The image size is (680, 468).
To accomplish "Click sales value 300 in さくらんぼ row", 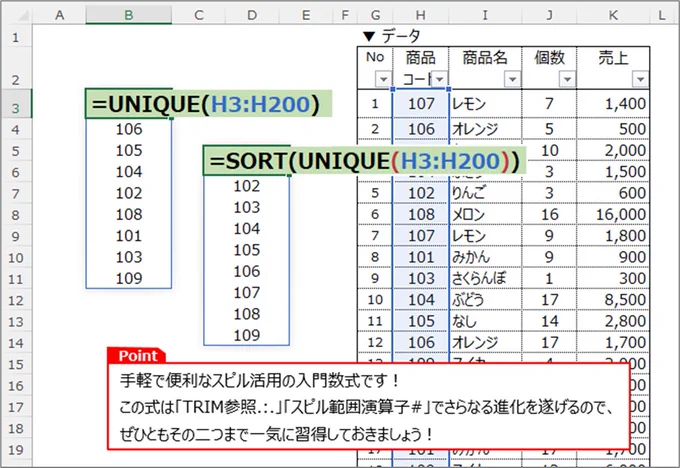I will coord(613,278).
